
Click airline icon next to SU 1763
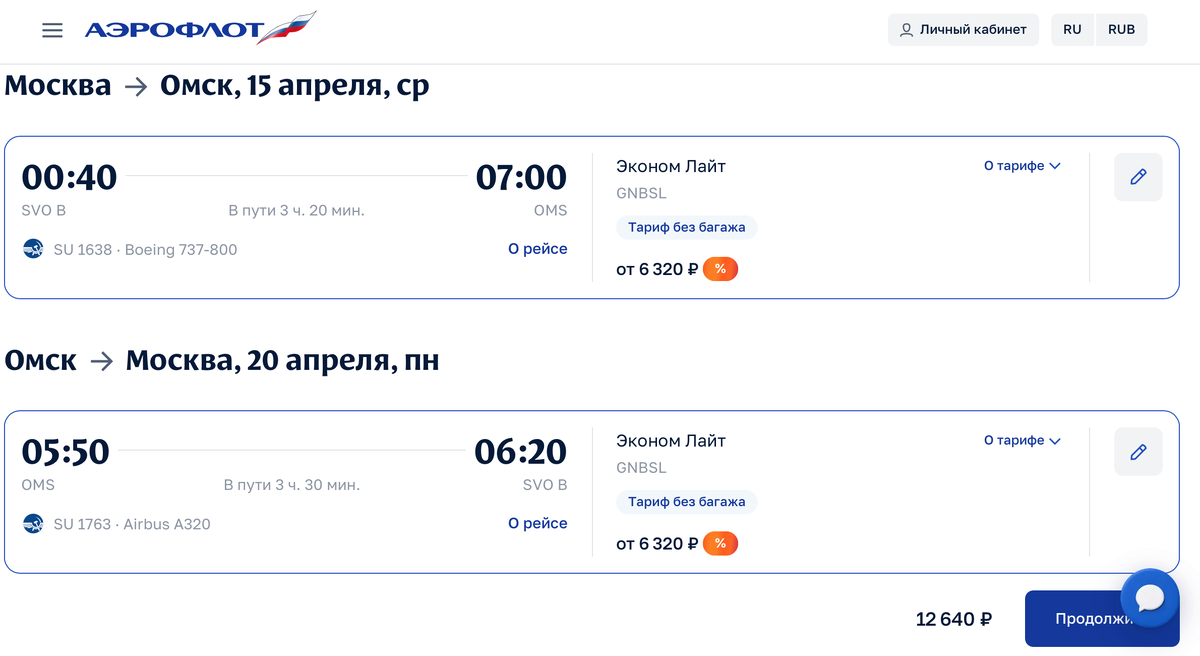click(x=33, y=523)
